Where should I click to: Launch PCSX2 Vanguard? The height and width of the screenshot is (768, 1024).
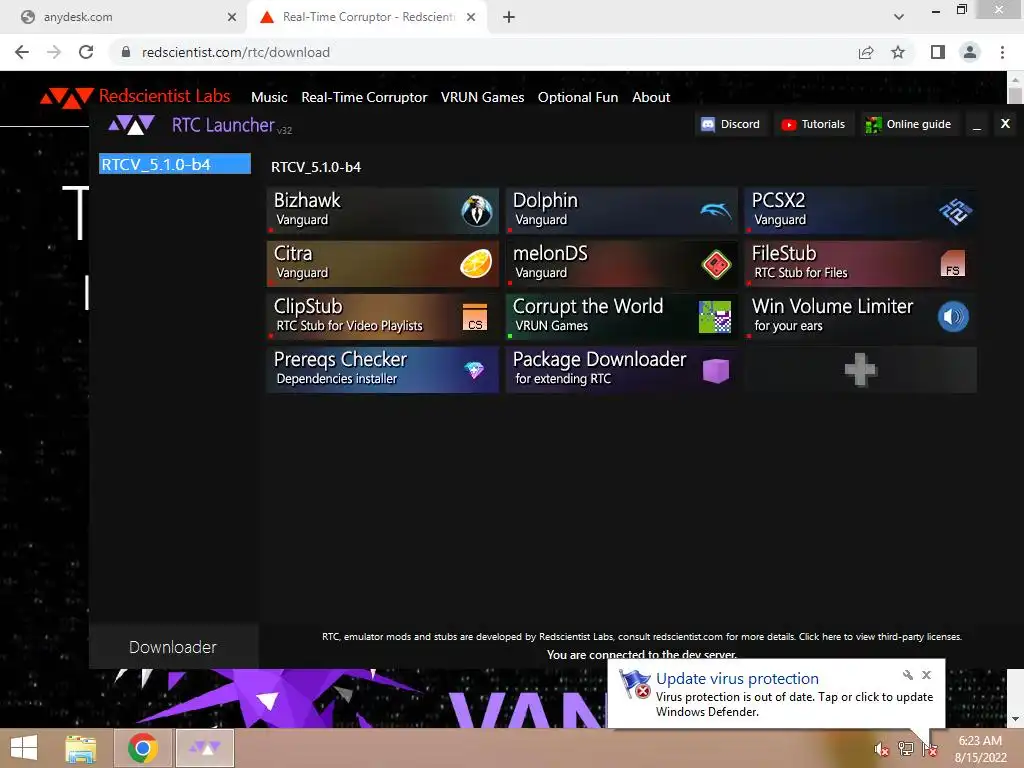coord(861,210)
